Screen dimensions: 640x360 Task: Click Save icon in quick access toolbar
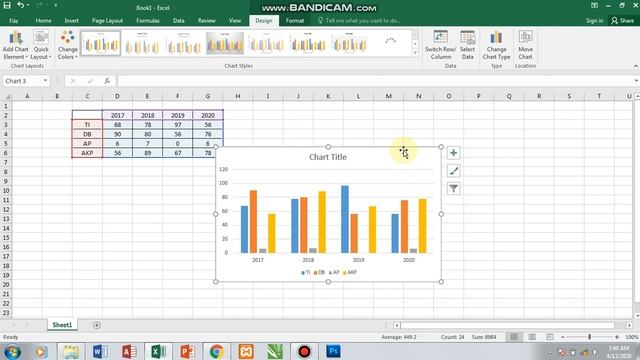point(7,5)
